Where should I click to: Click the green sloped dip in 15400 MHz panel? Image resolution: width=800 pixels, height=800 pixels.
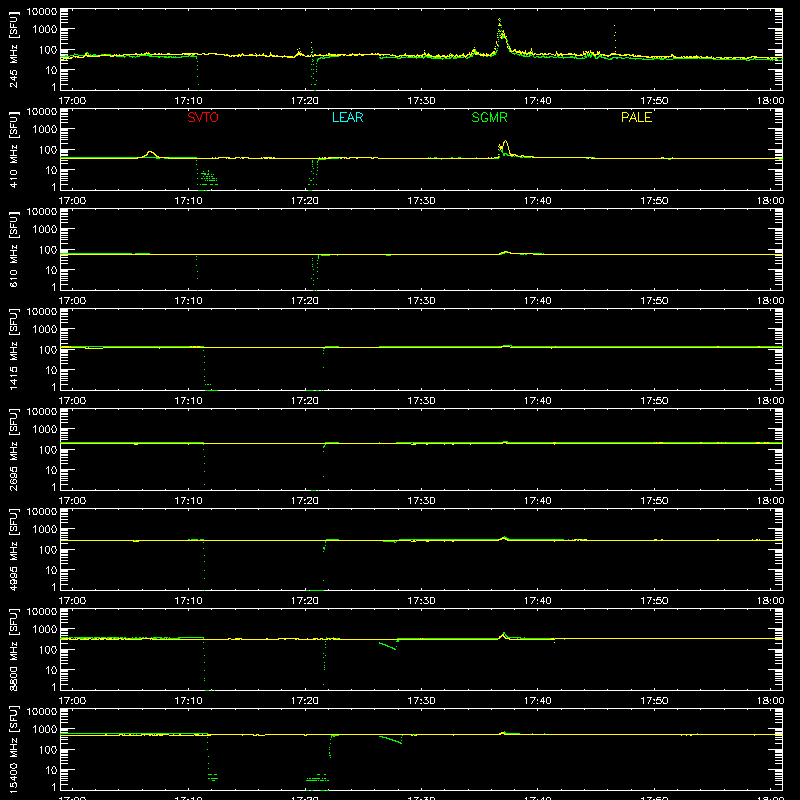390,739
